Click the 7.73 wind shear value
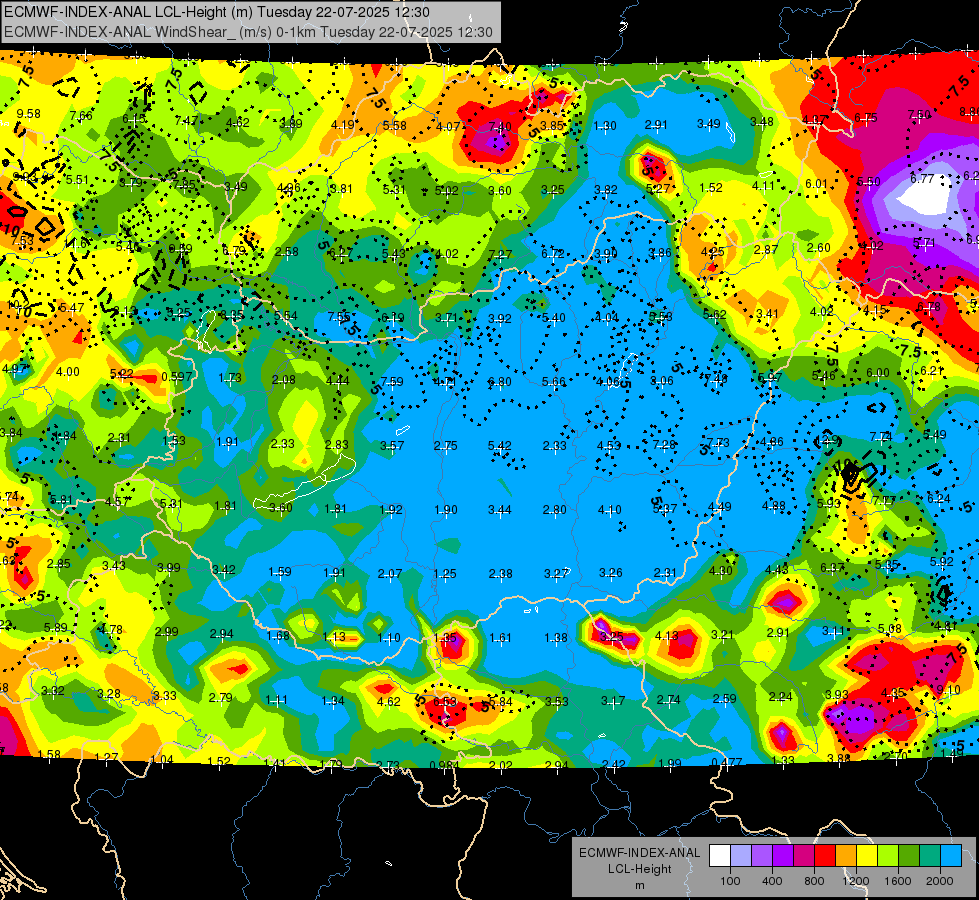Viewport: 979px width, 900px height. pyautogui.click(x=718, y=442)
